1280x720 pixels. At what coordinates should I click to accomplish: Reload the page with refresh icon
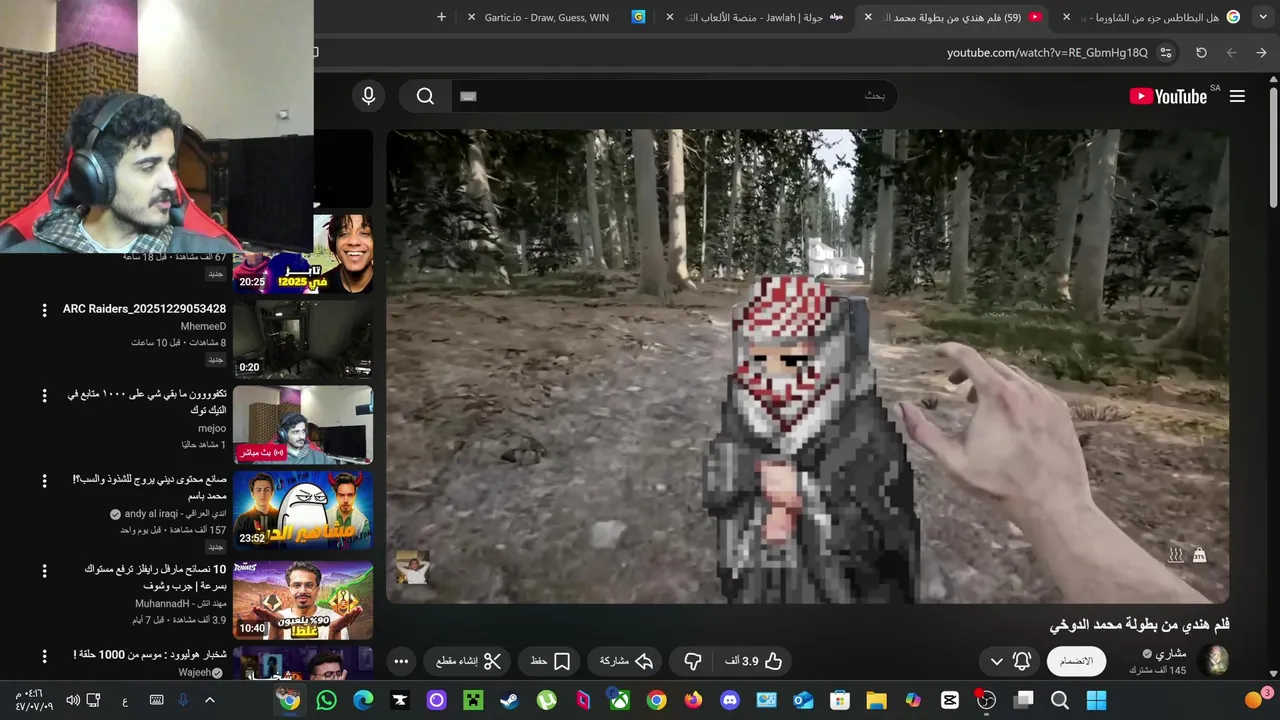tap(1201, 53)
